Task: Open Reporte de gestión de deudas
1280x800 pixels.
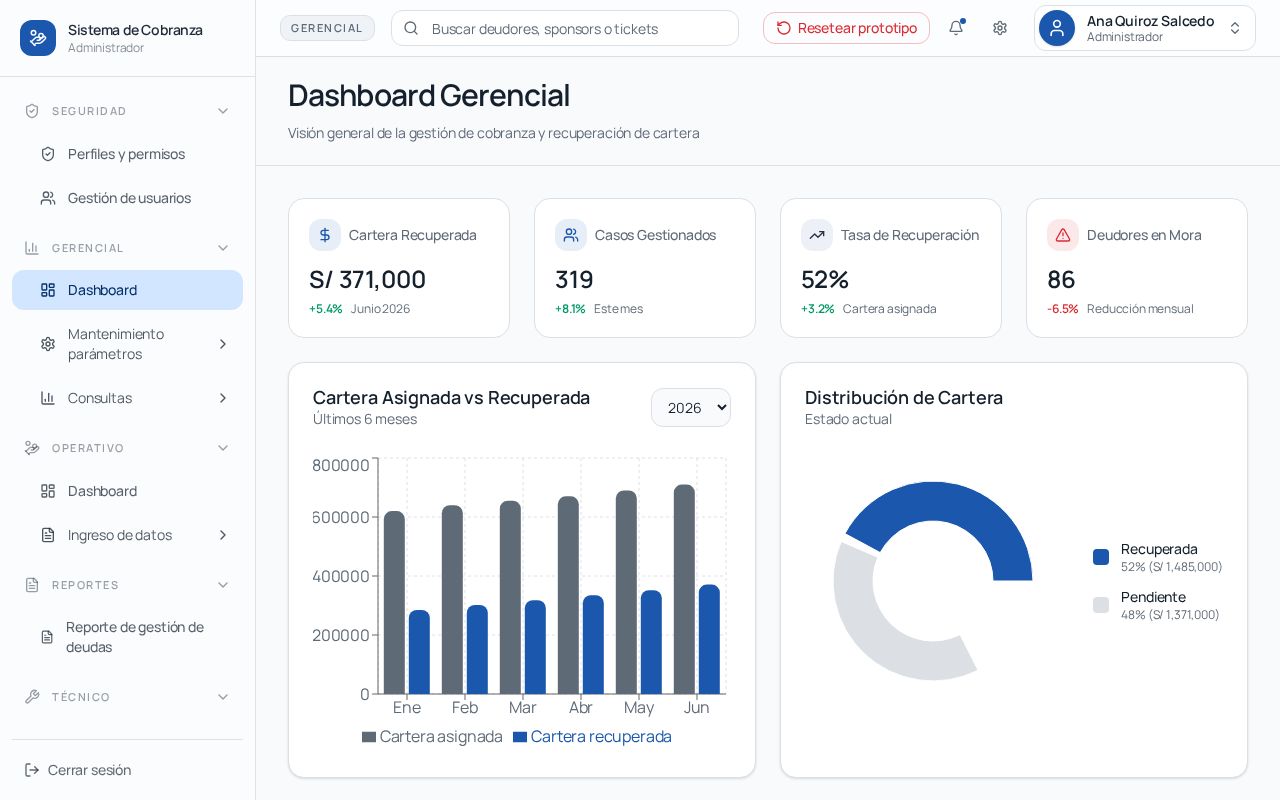Action: (x=127, y=637)
